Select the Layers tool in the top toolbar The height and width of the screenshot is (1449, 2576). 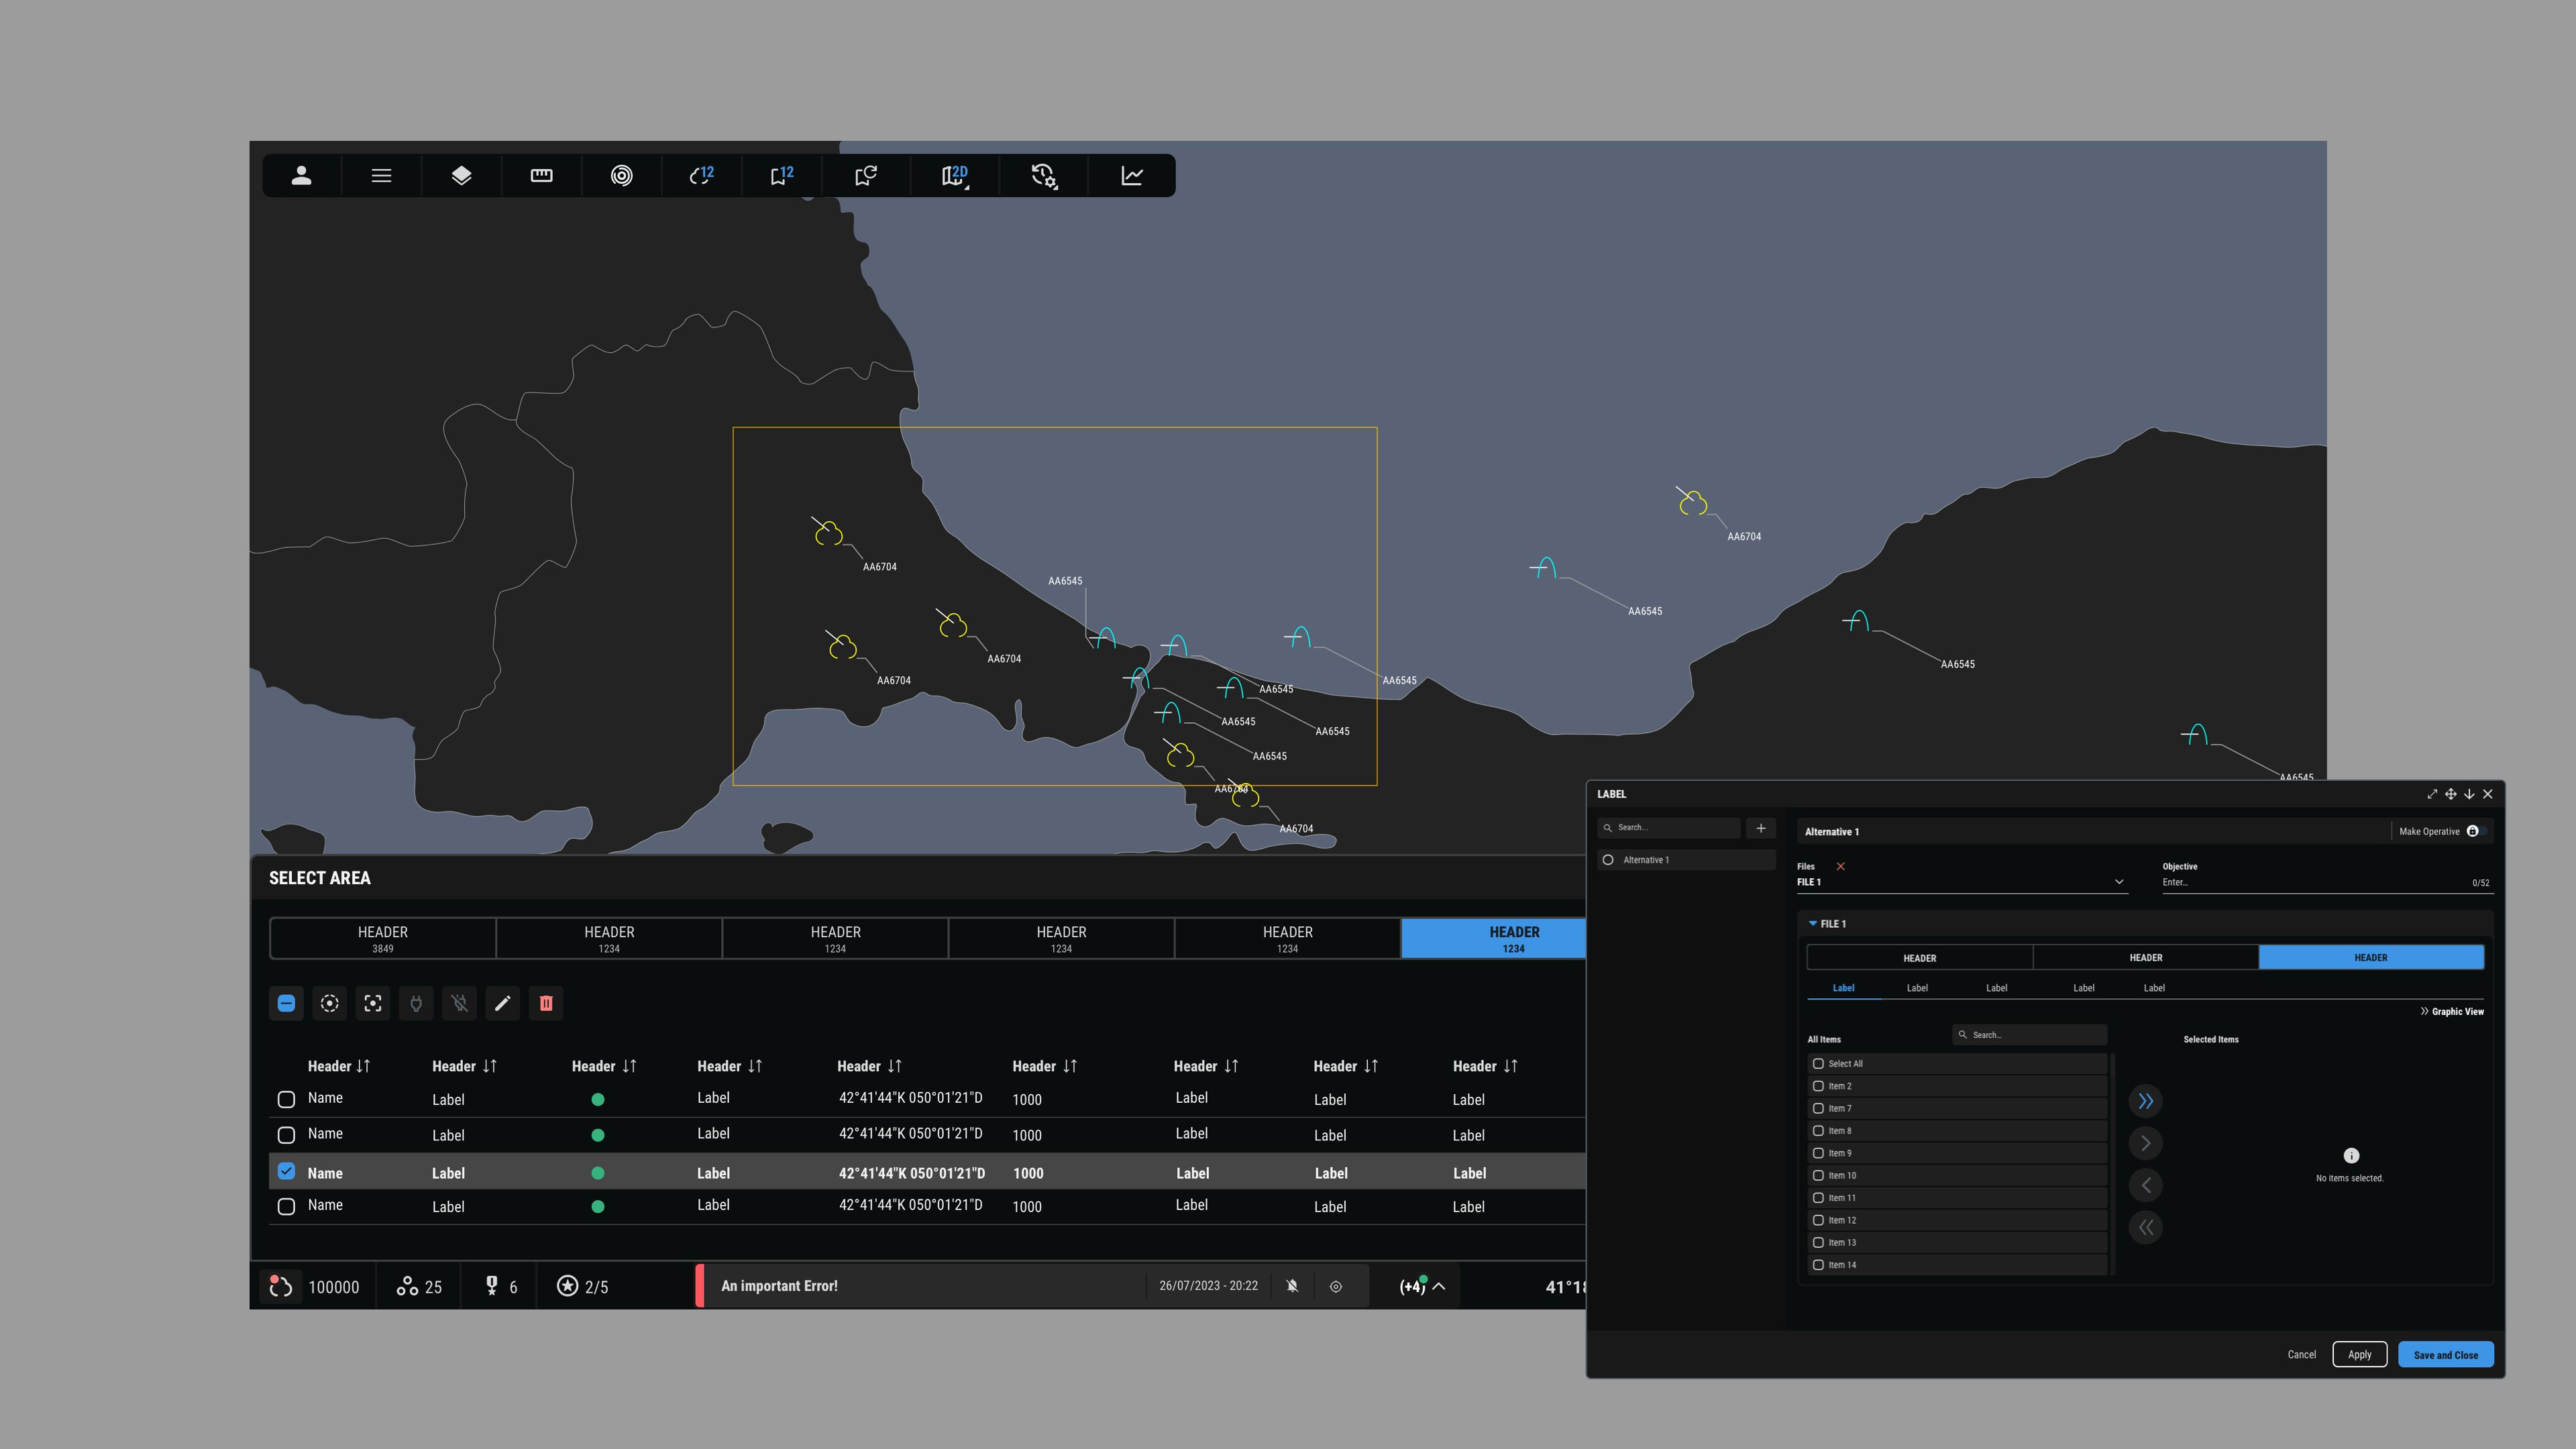click(460, 175)
